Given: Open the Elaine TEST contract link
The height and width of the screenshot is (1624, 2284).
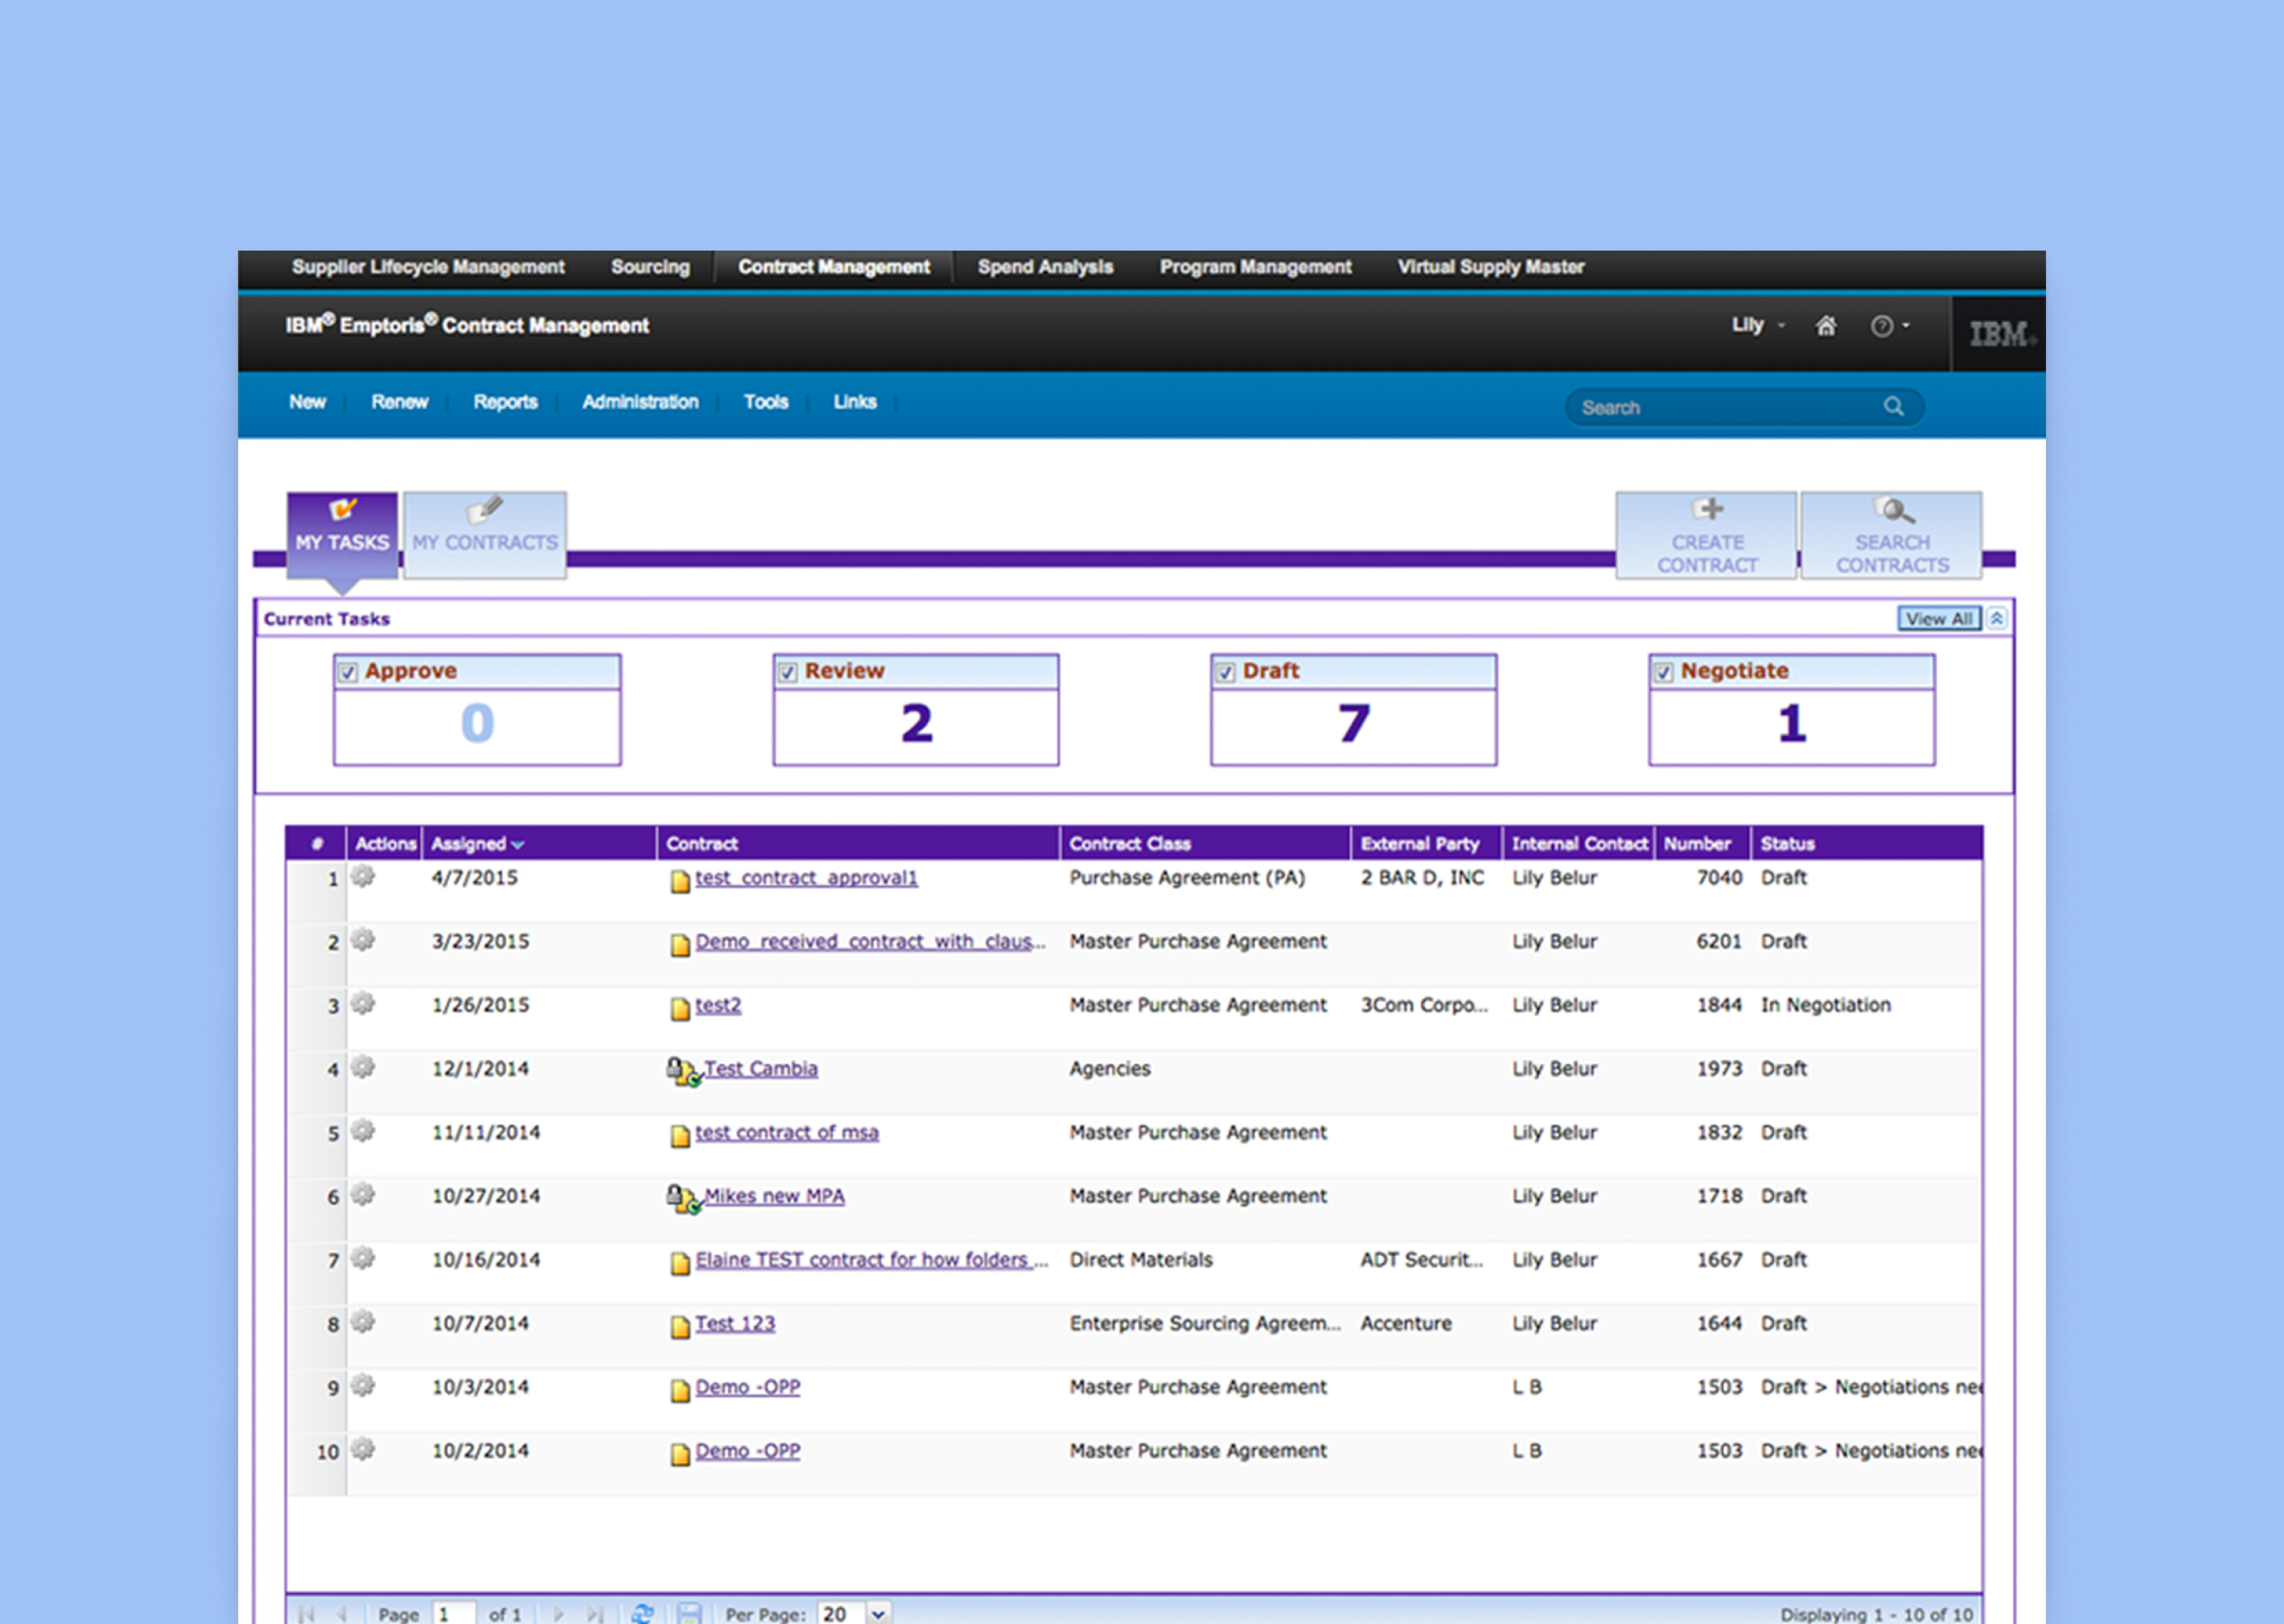Looking at the screenshot, I should tap(872, 1259).
